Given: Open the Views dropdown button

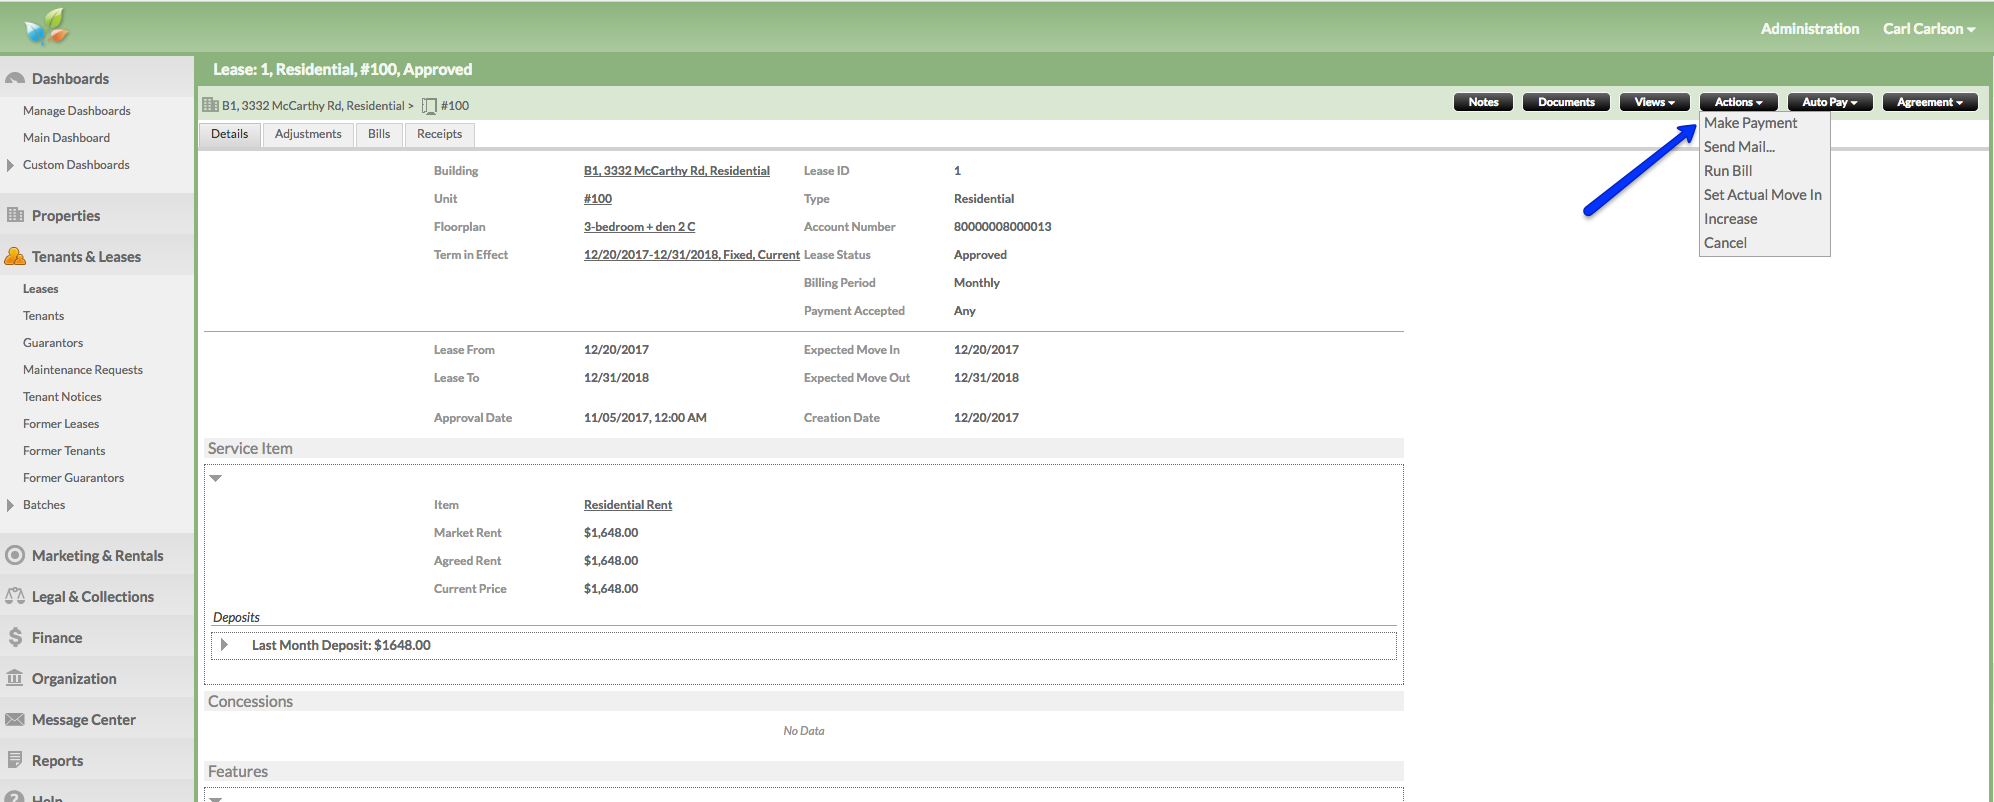Looking at the screenshot, I should point(1654,102).
